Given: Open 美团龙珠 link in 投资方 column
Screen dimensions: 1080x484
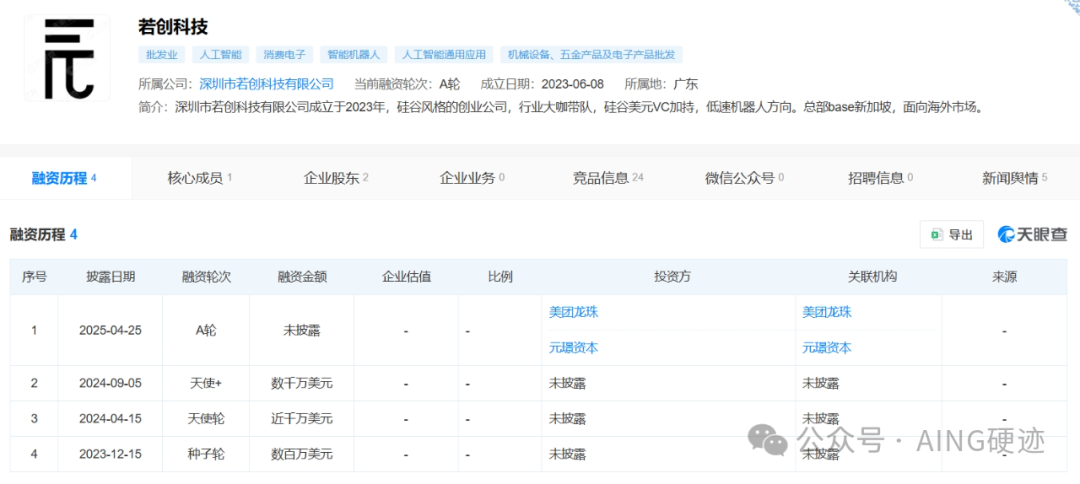Looking at the screenshot, I should [x=574, y=312].
